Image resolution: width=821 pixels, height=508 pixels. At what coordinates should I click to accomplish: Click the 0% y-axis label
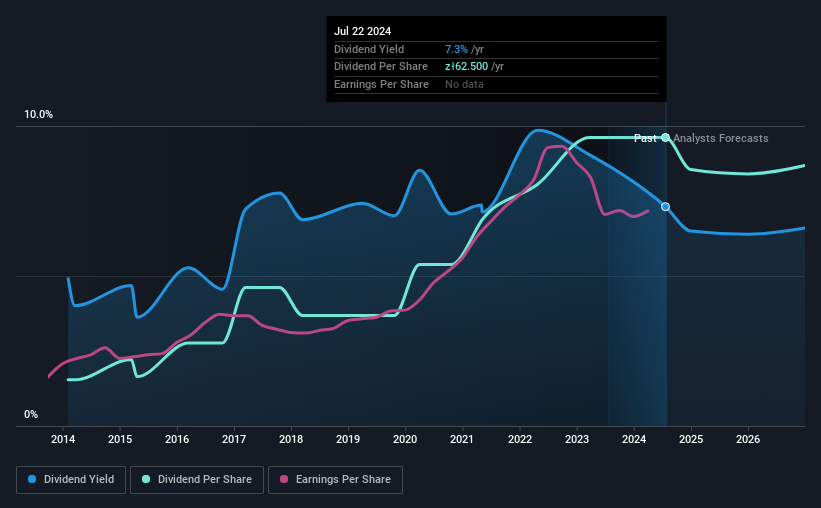click(31, 415)
